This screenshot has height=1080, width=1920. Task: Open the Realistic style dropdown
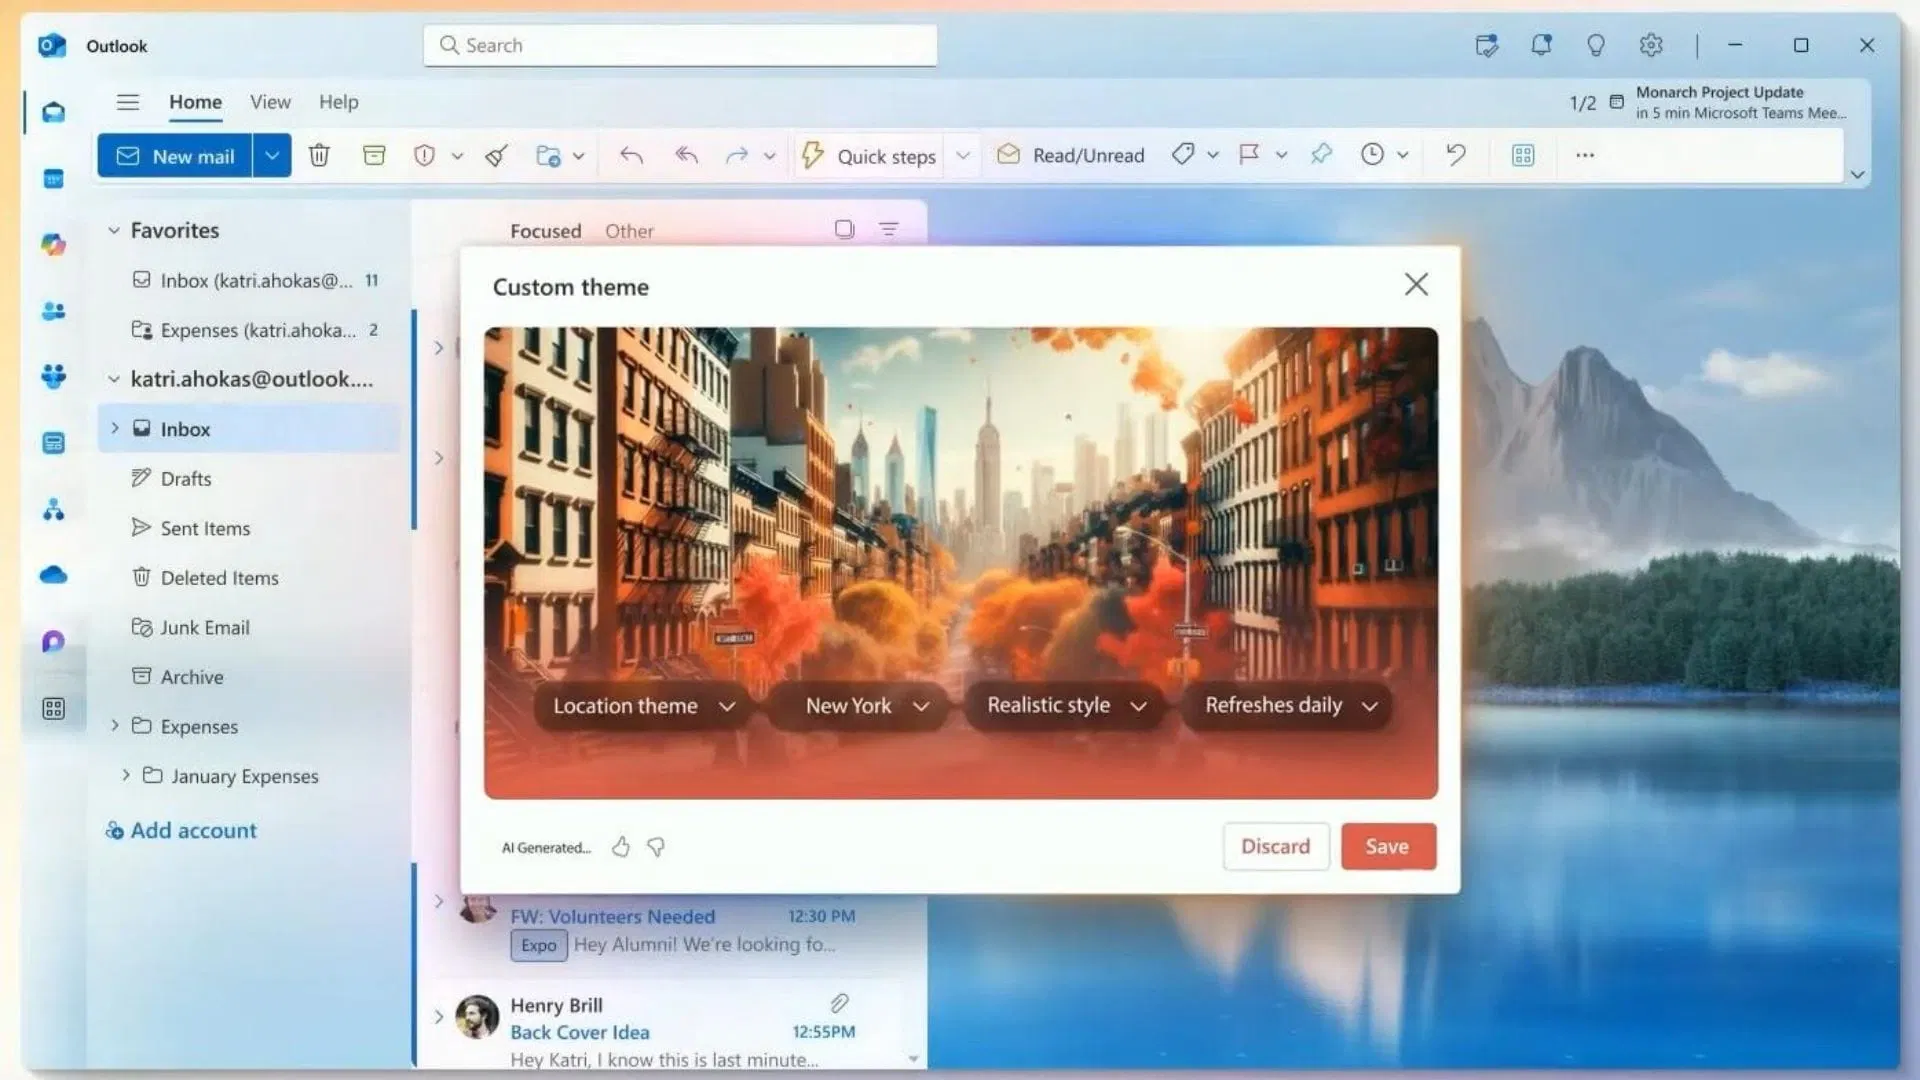tap(1065, 706)
